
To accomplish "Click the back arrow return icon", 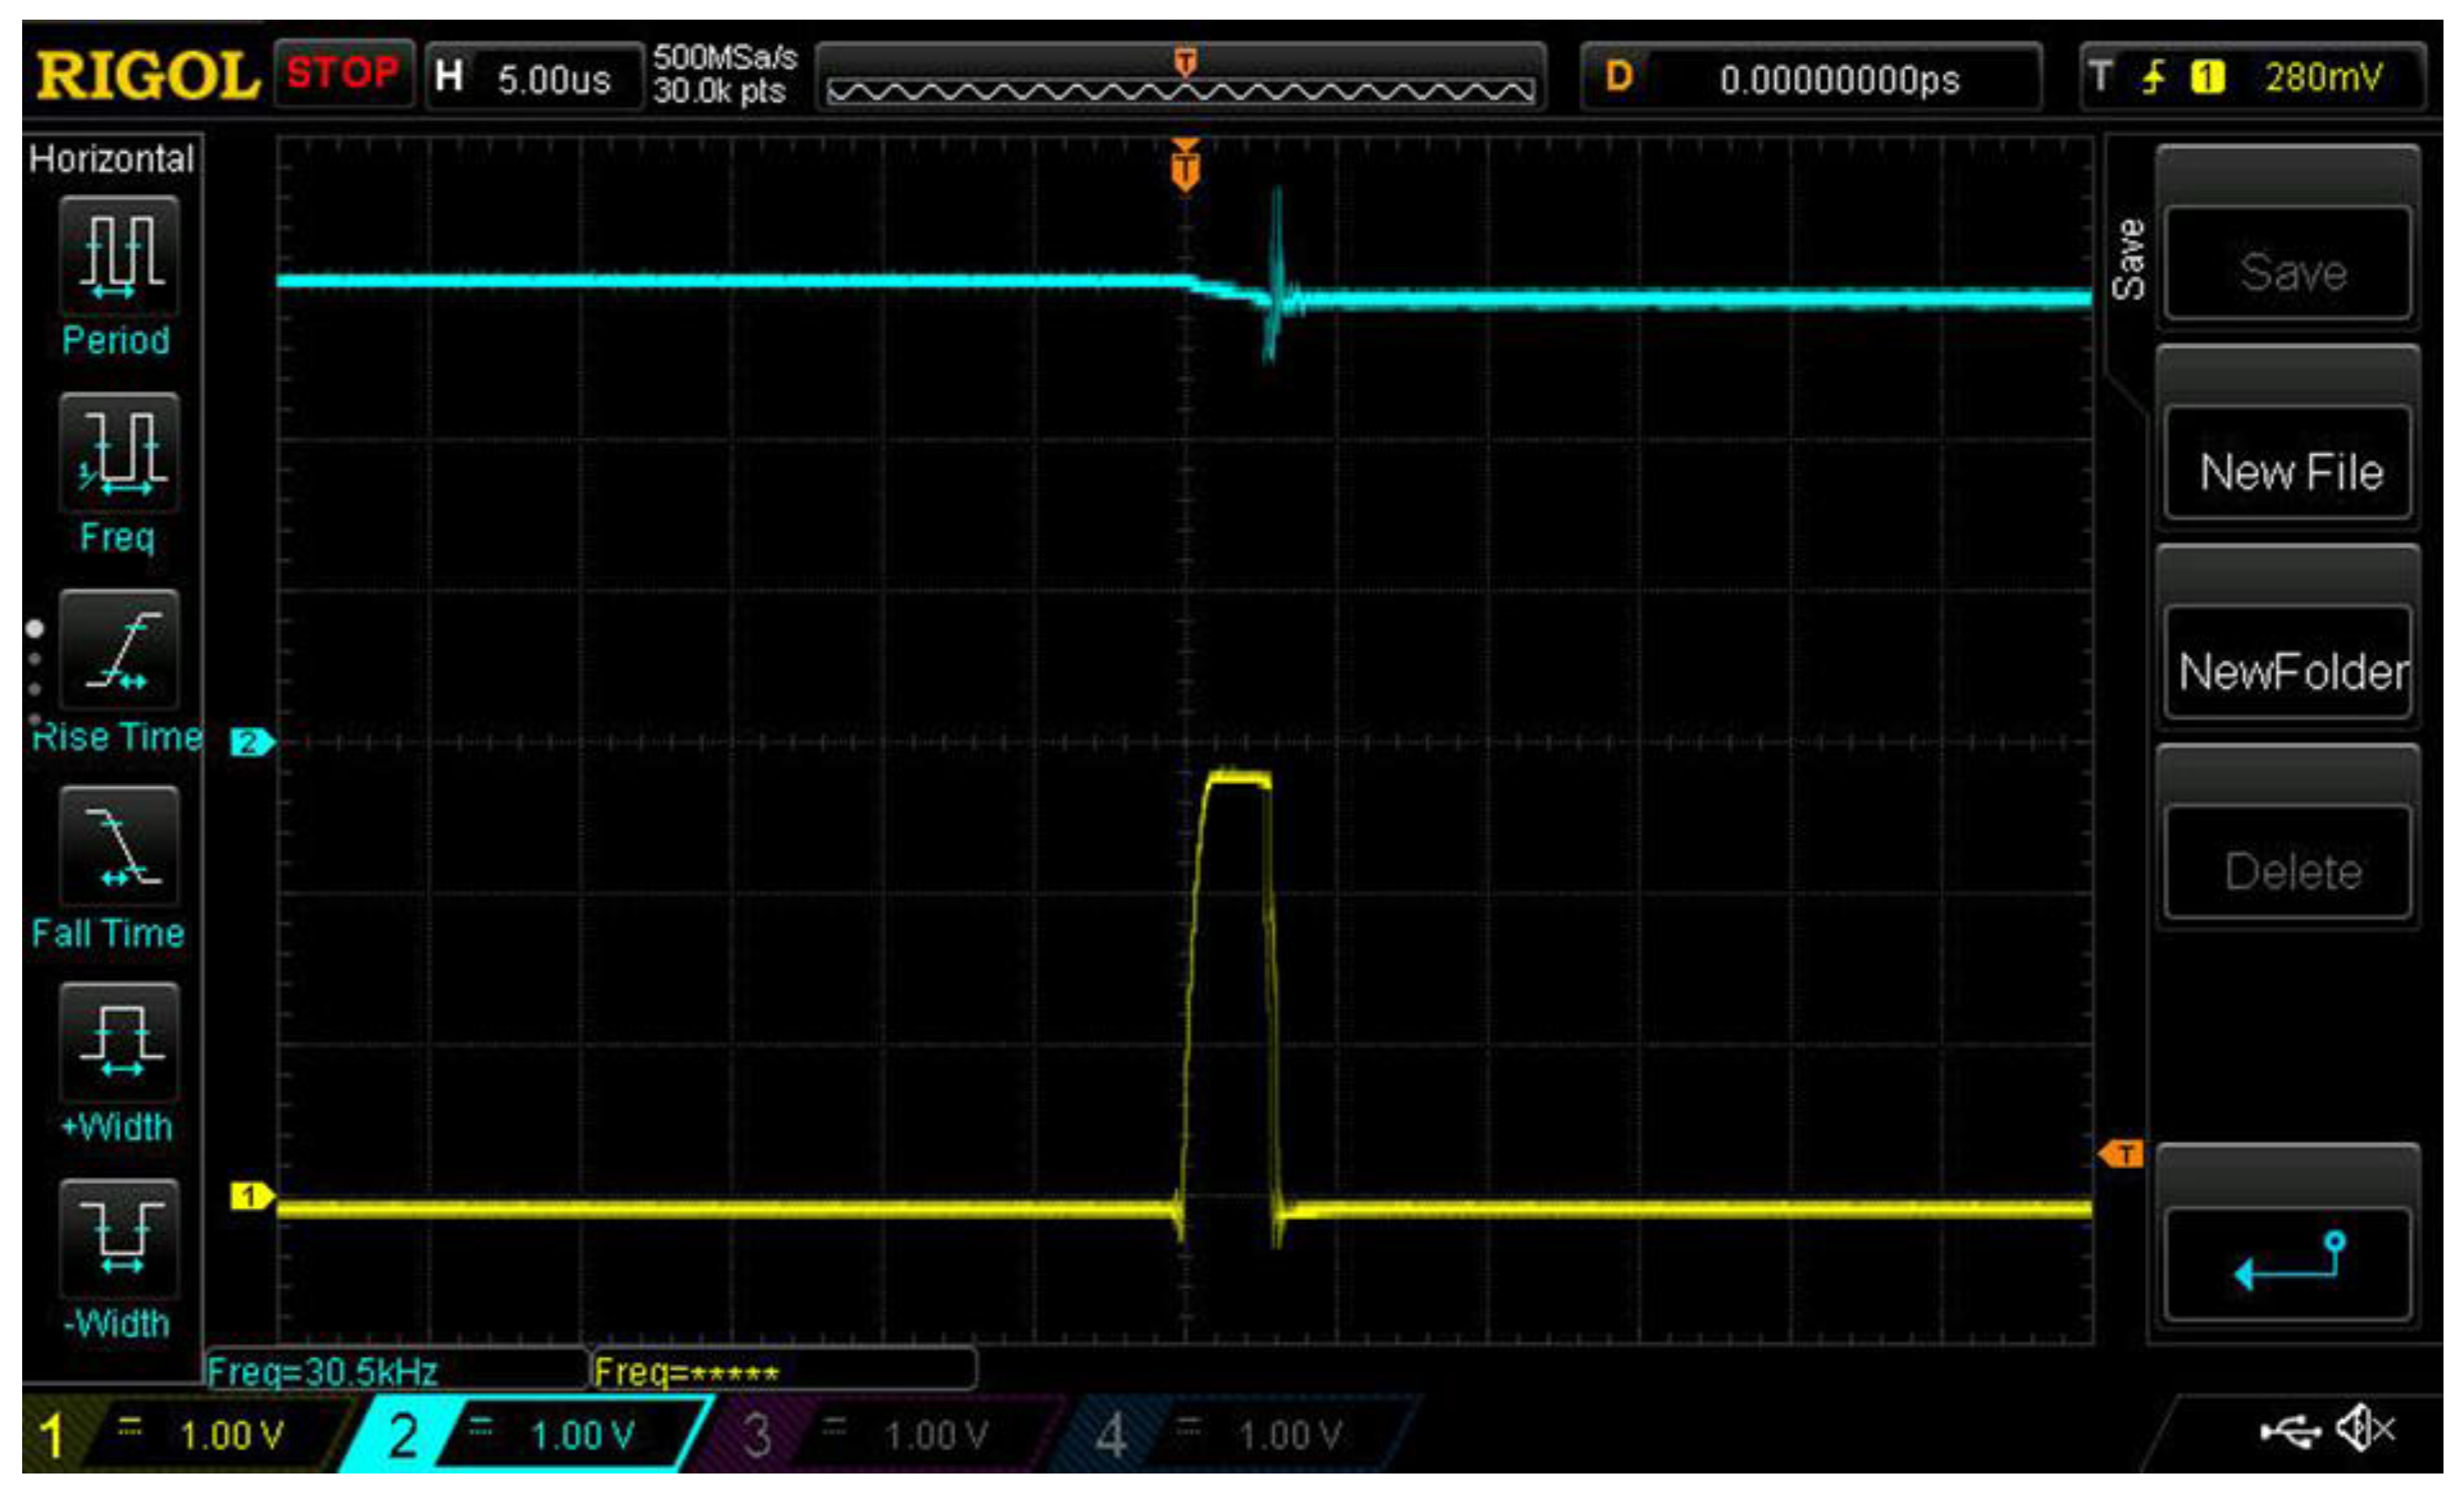I will click(2288, 1264).
